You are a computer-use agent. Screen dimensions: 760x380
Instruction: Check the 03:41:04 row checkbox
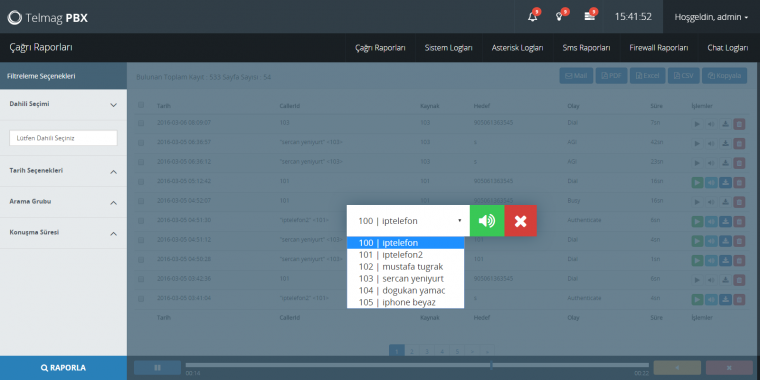click(x=141, y=299)
